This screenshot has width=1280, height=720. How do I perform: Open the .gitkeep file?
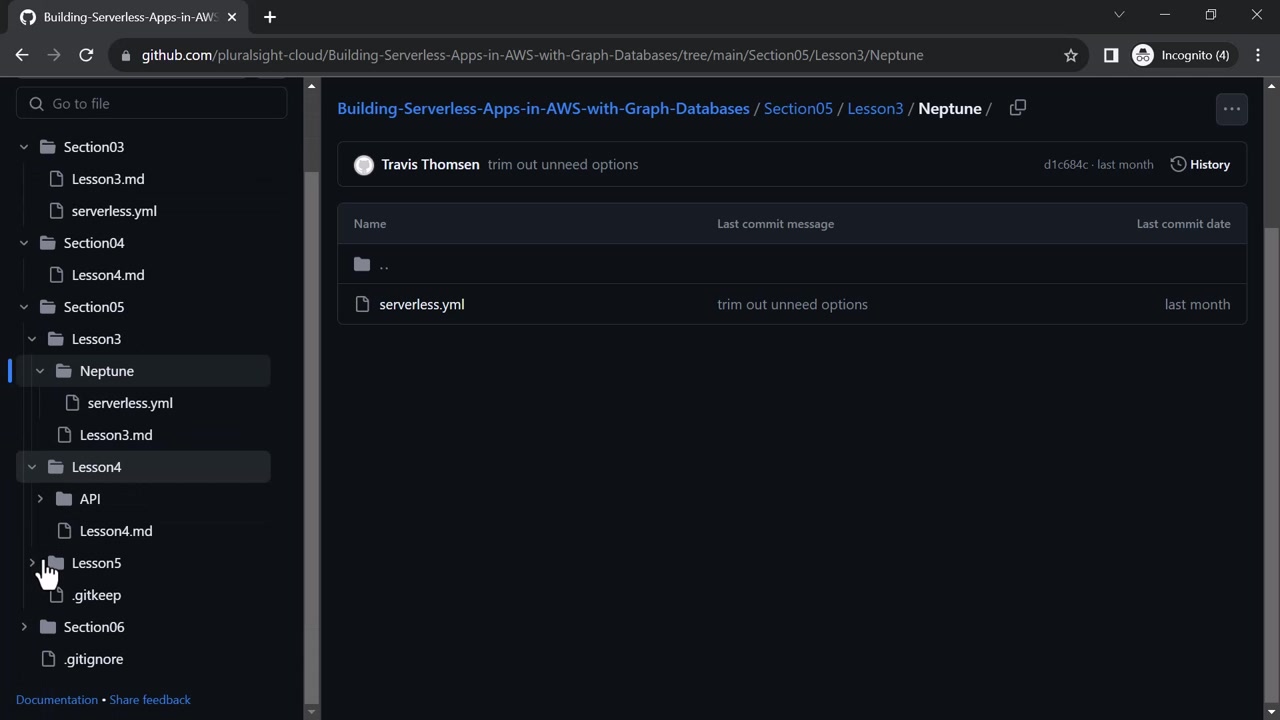click(x=97, y=595)
